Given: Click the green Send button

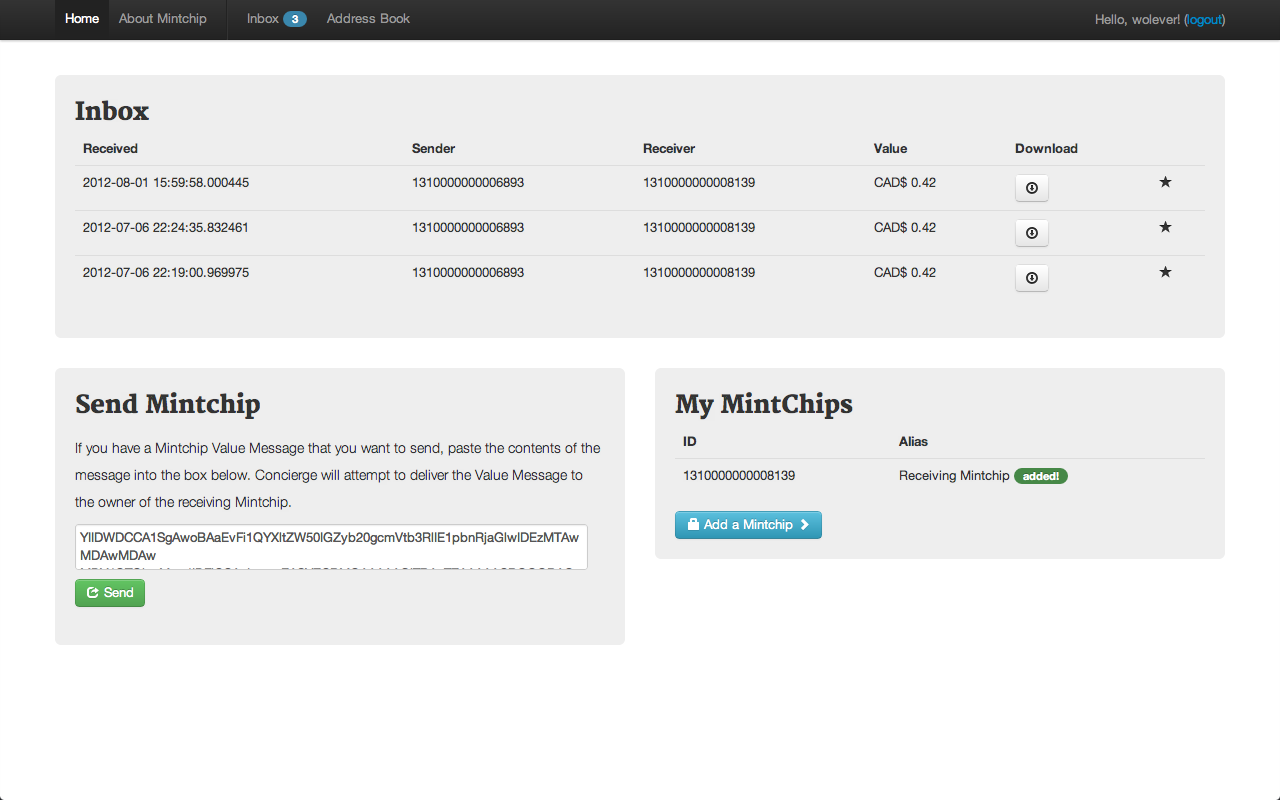Looking at the screenshot, I should [x=110, y=593].
